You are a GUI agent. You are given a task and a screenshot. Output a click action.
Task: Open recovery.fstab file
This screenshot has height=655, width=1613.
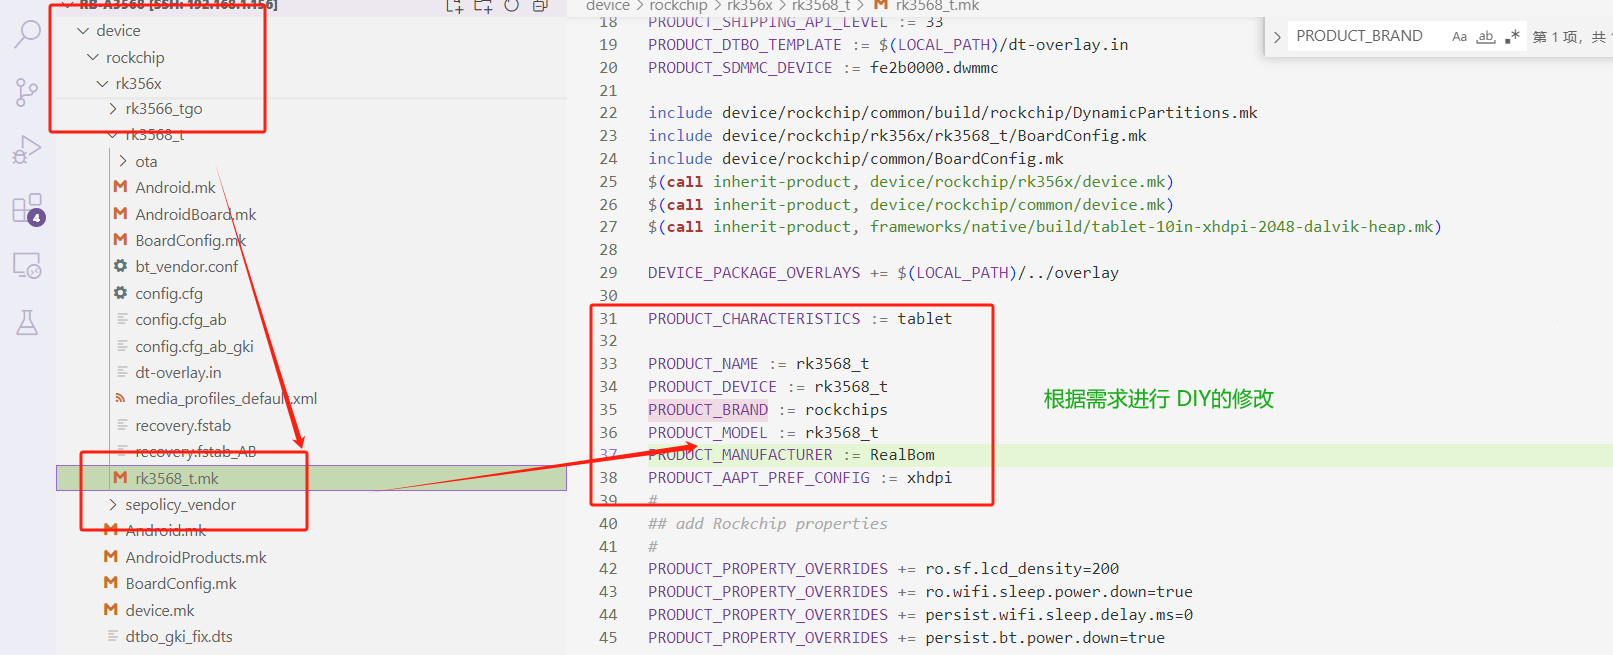pos(183,425)
